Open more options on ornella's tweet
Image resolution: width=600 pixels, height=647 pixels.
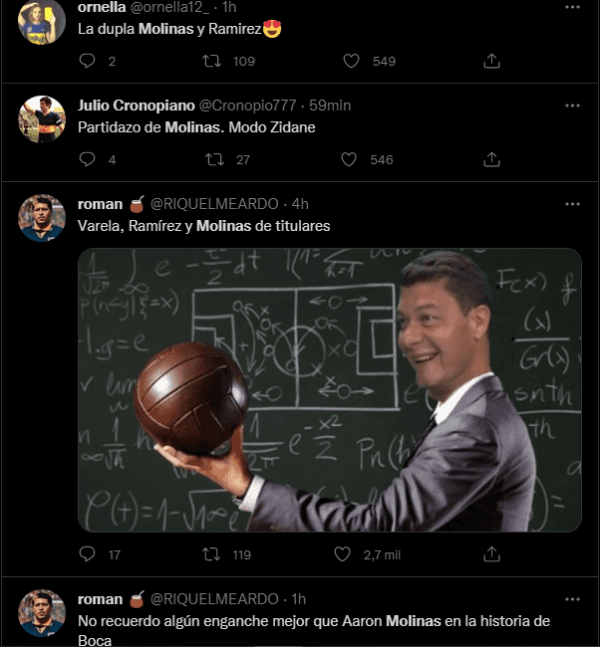pos(572,7)
